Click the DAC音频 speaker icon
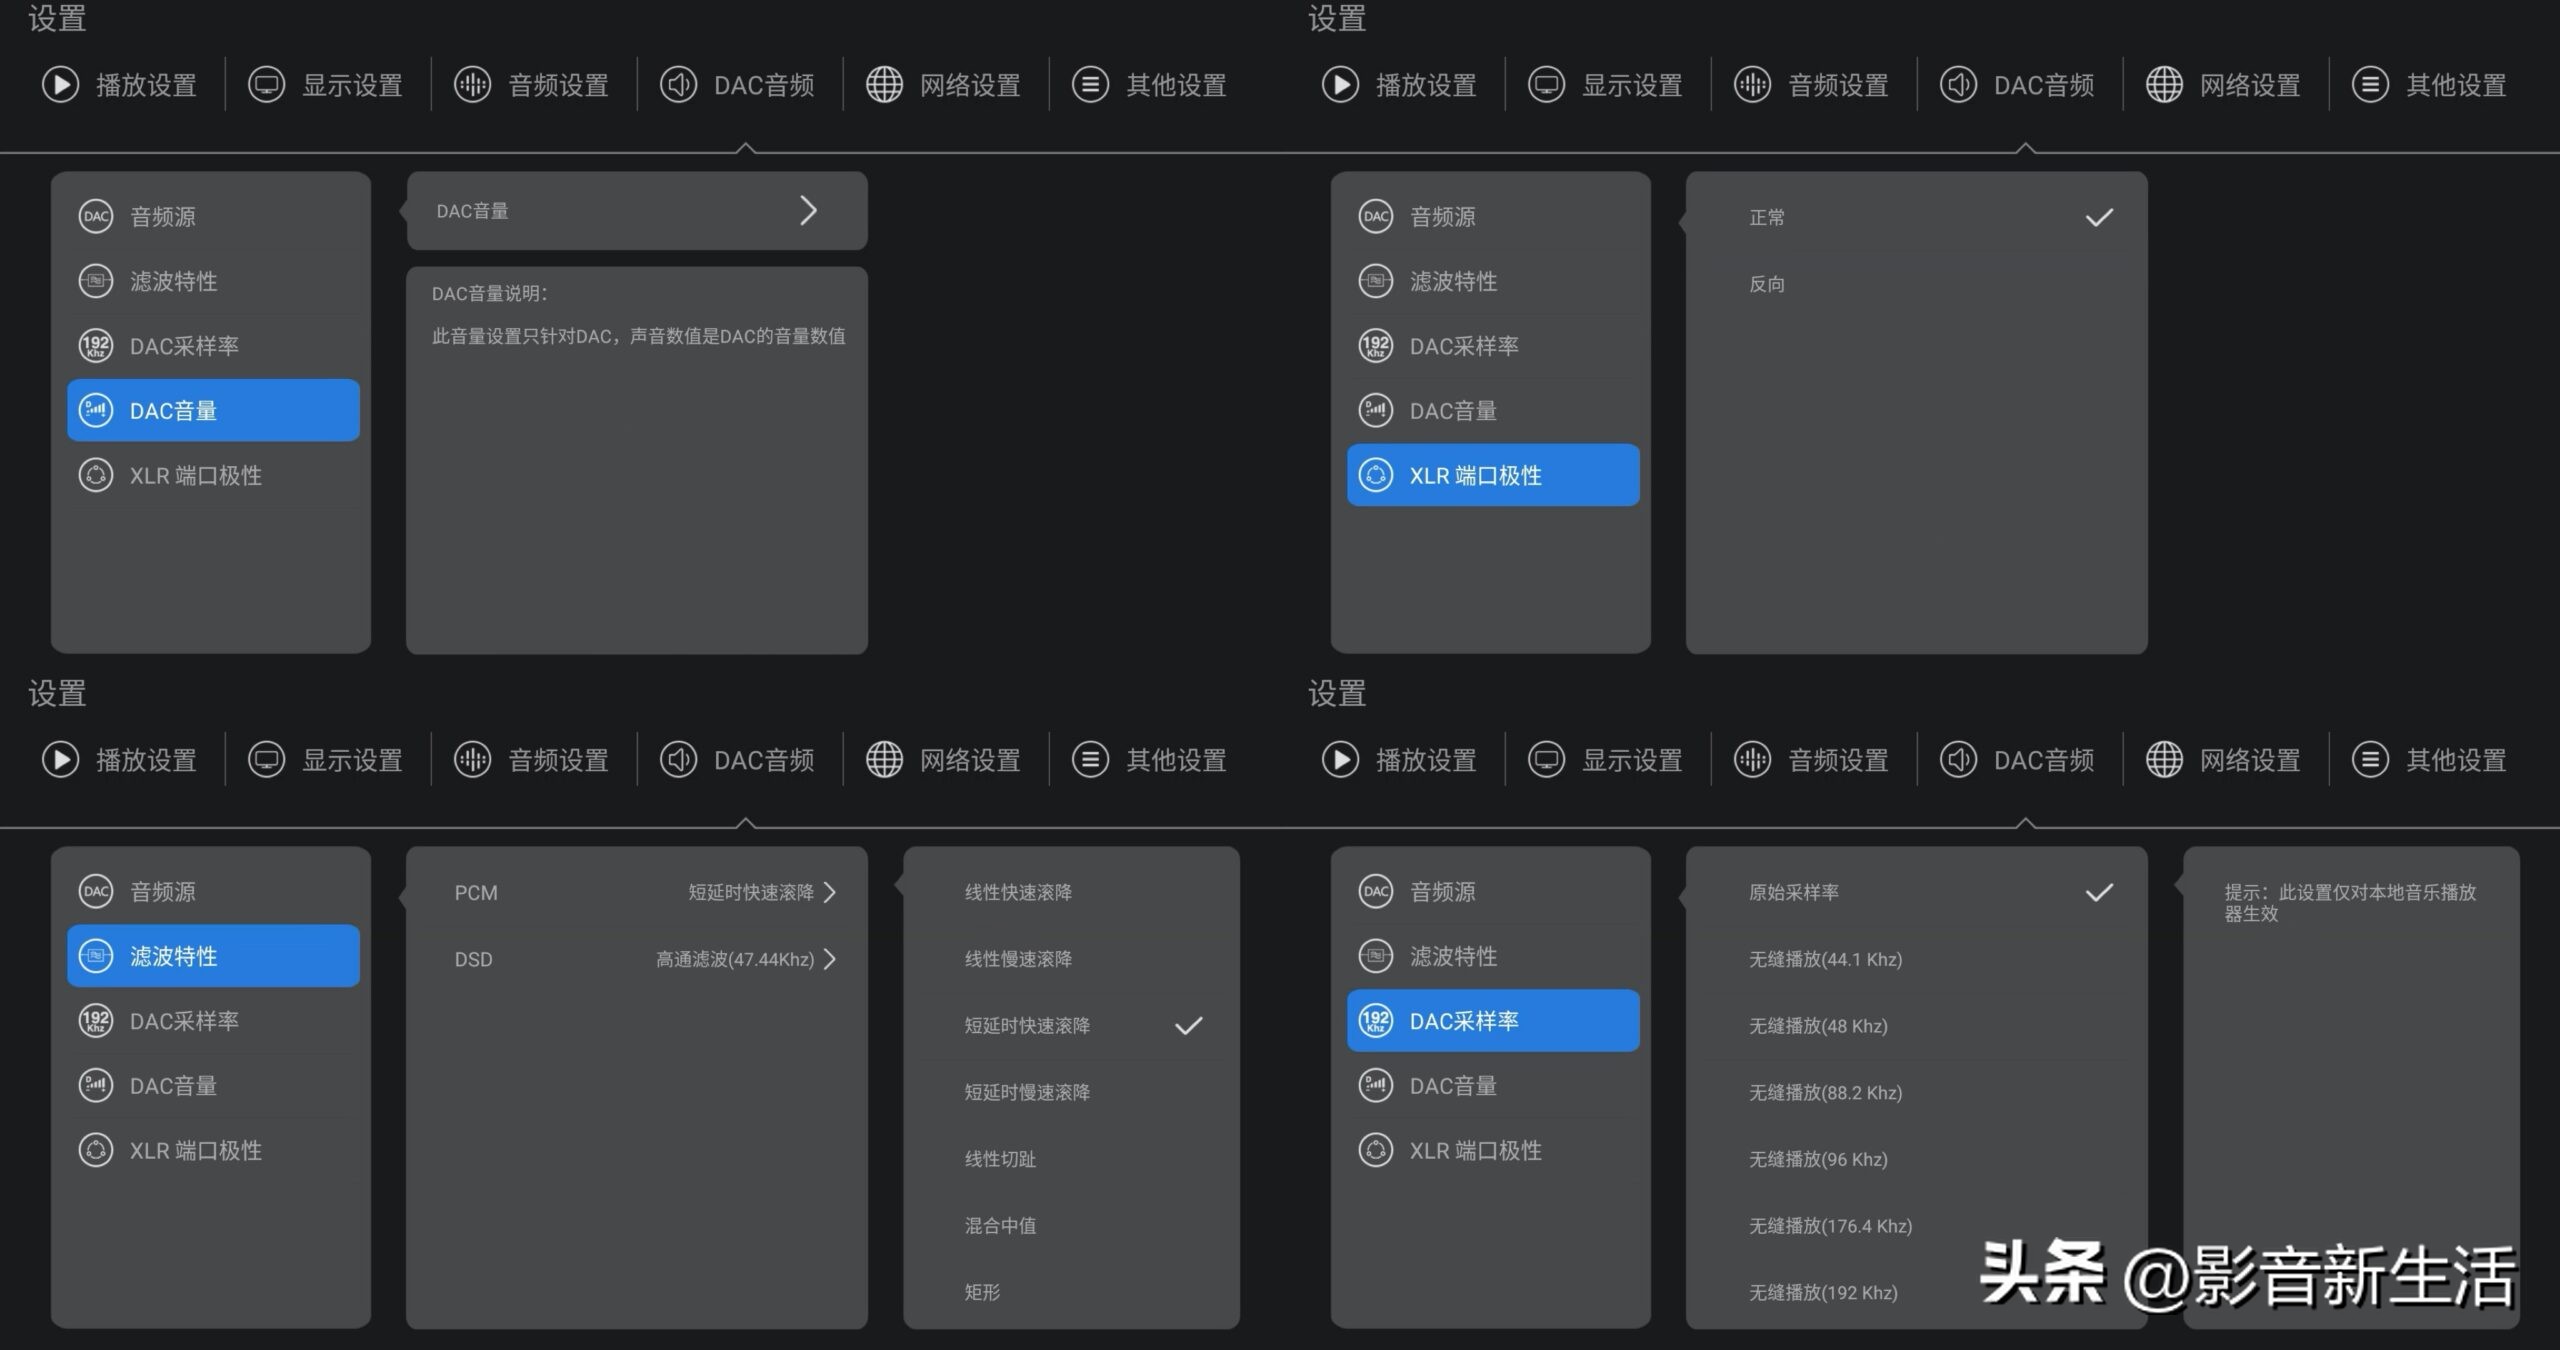Viewport: 2560px width, 1350px height. (x=680, y=84)
